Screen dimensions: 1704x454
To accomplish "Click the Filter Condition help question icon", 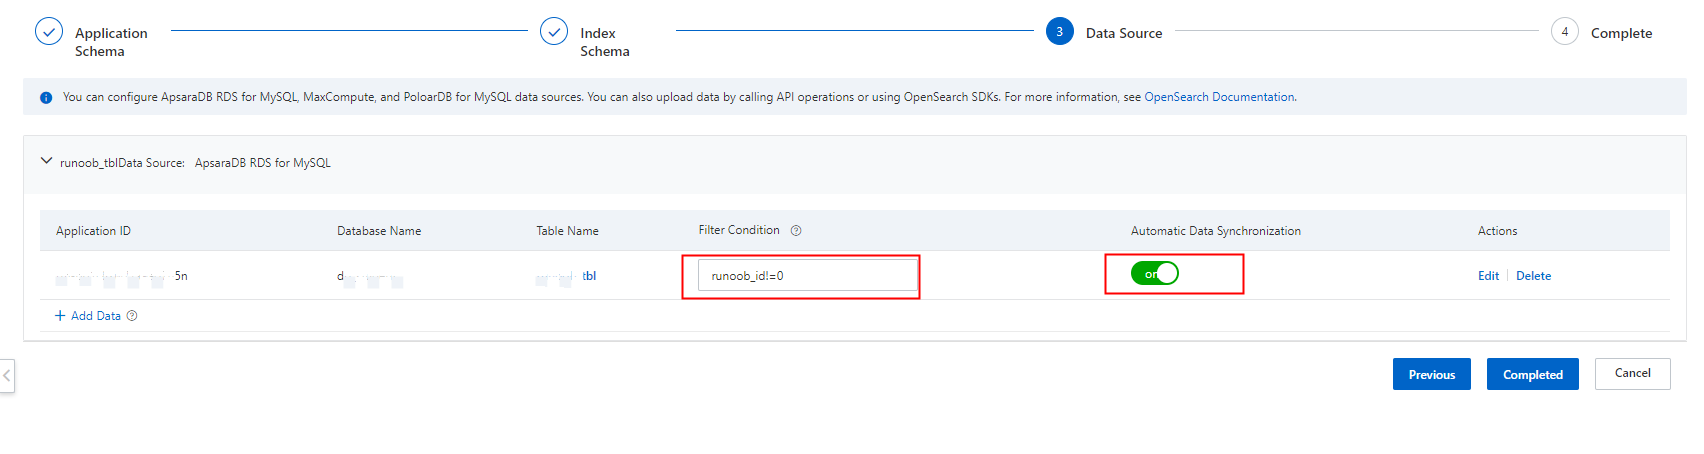I will tap(796, 231).
